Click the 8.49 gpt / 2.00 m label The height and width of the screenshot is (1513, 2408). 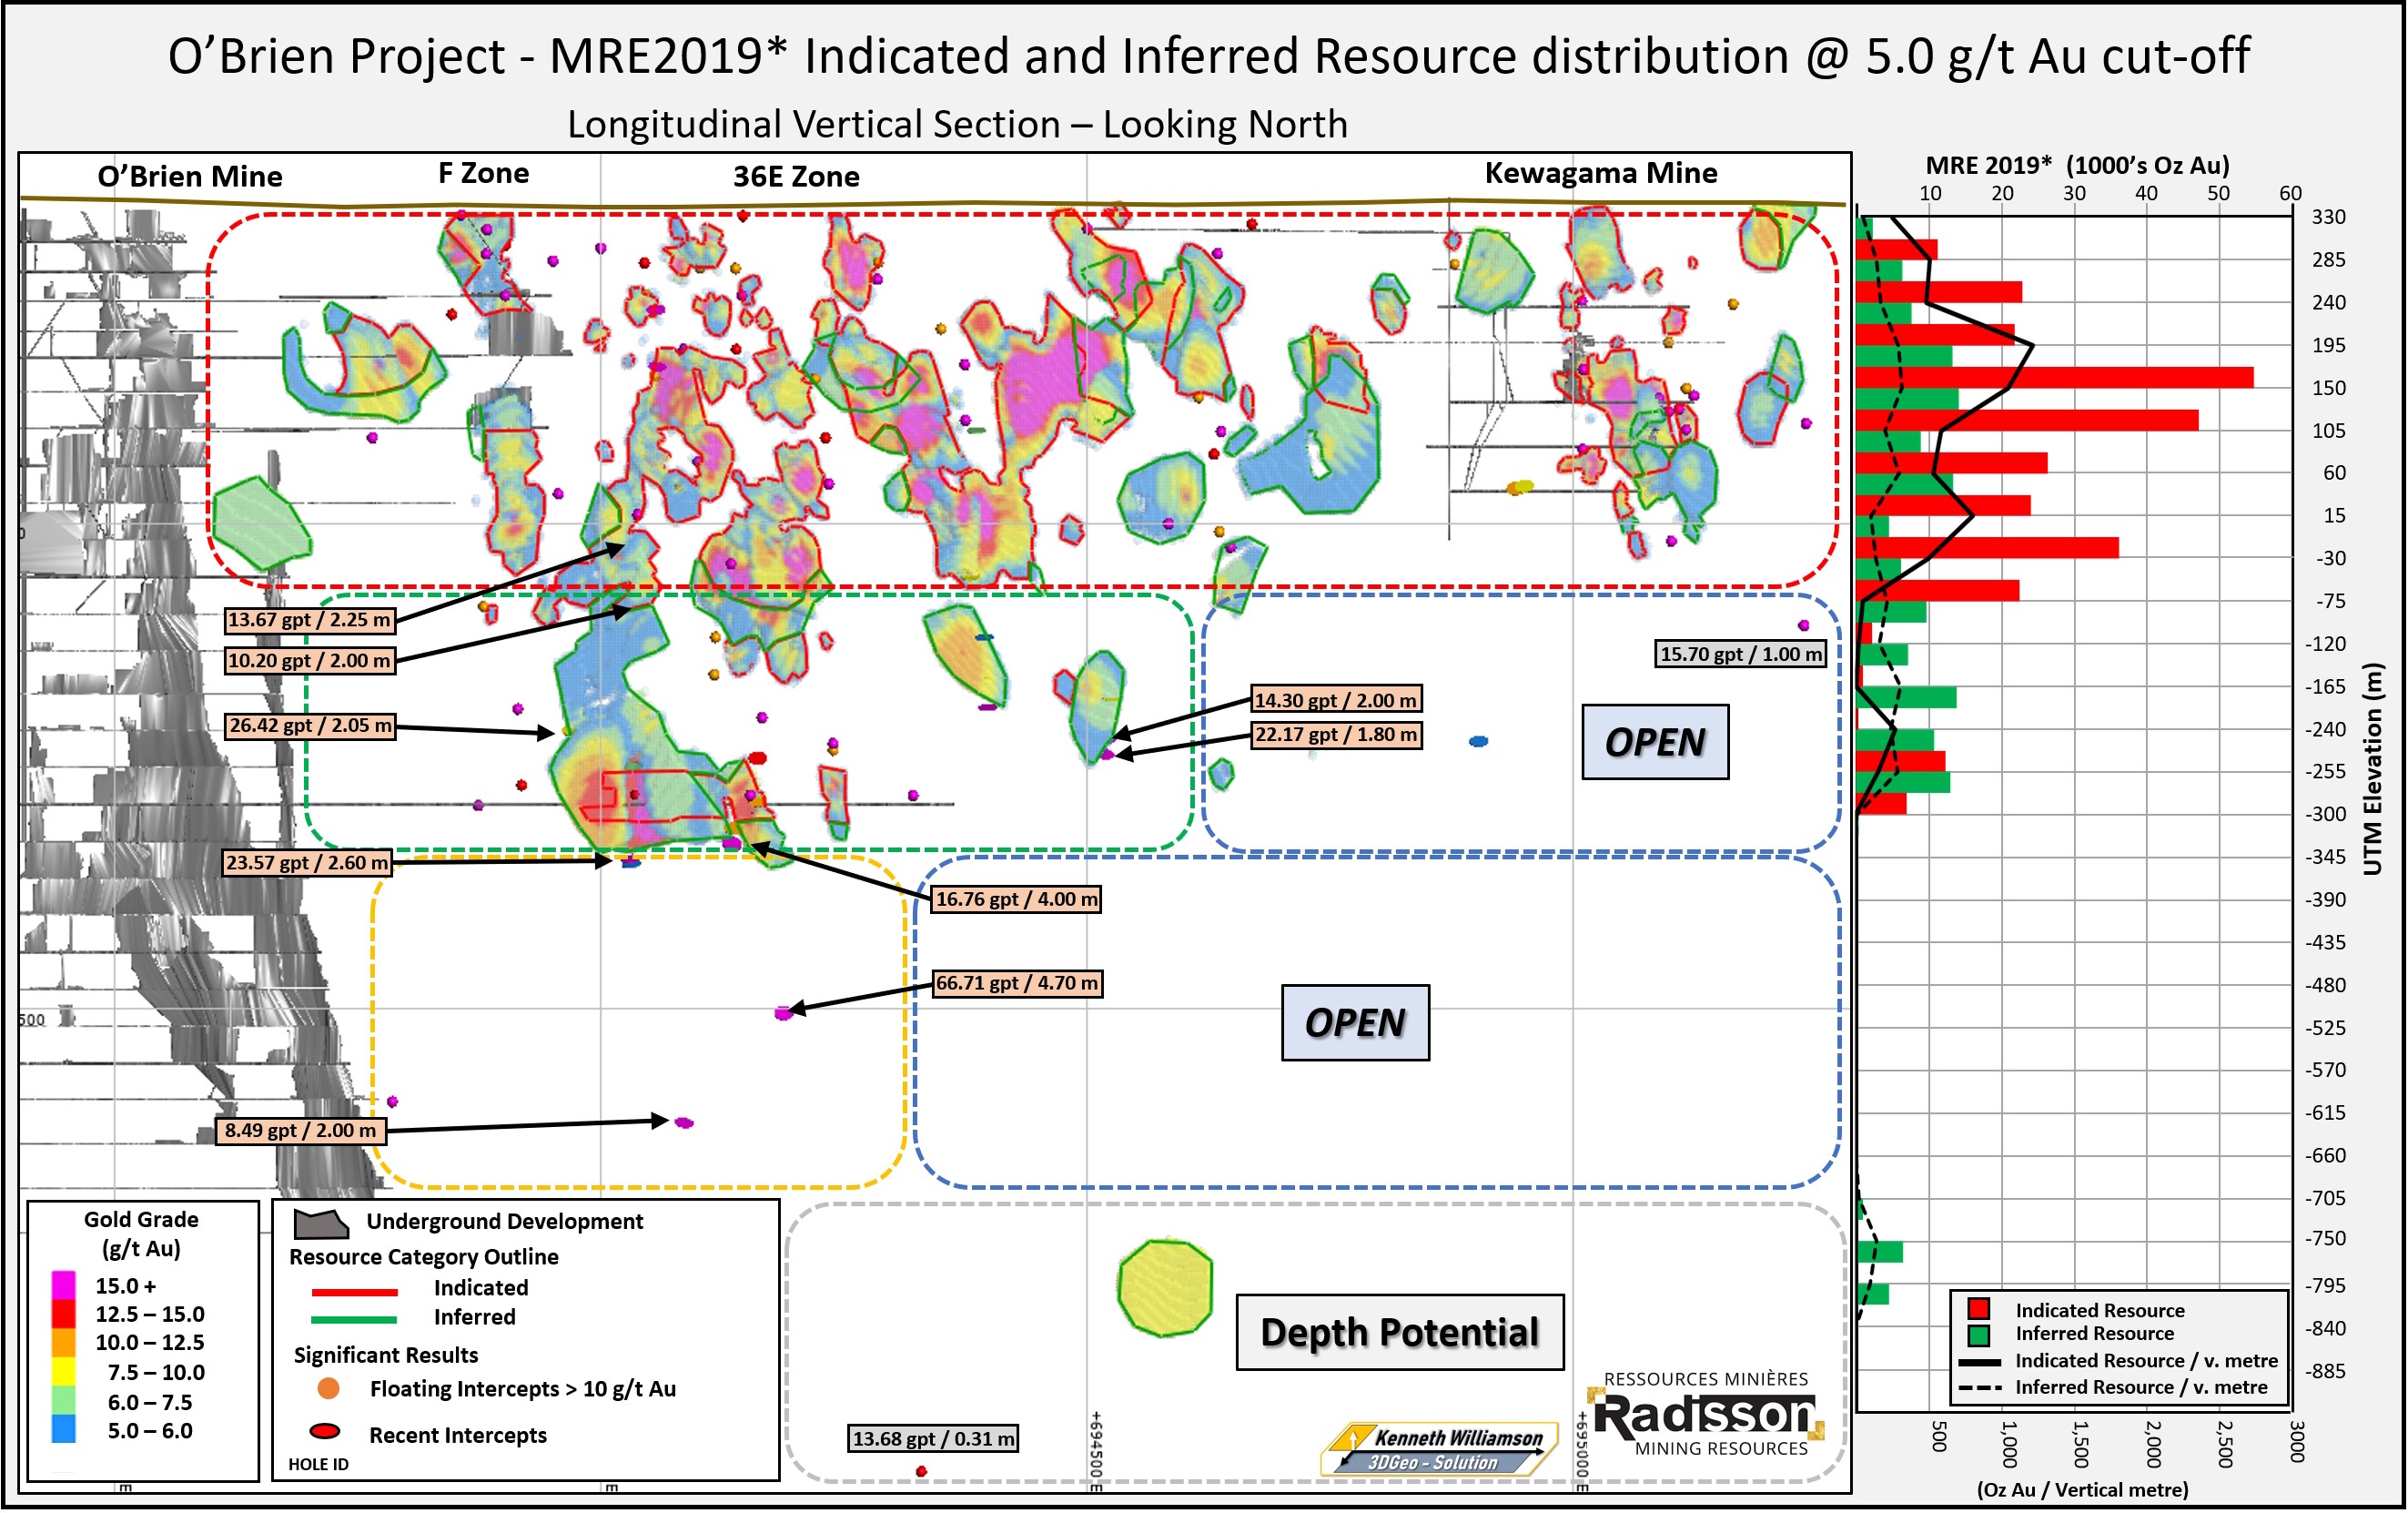[301, 1131]
